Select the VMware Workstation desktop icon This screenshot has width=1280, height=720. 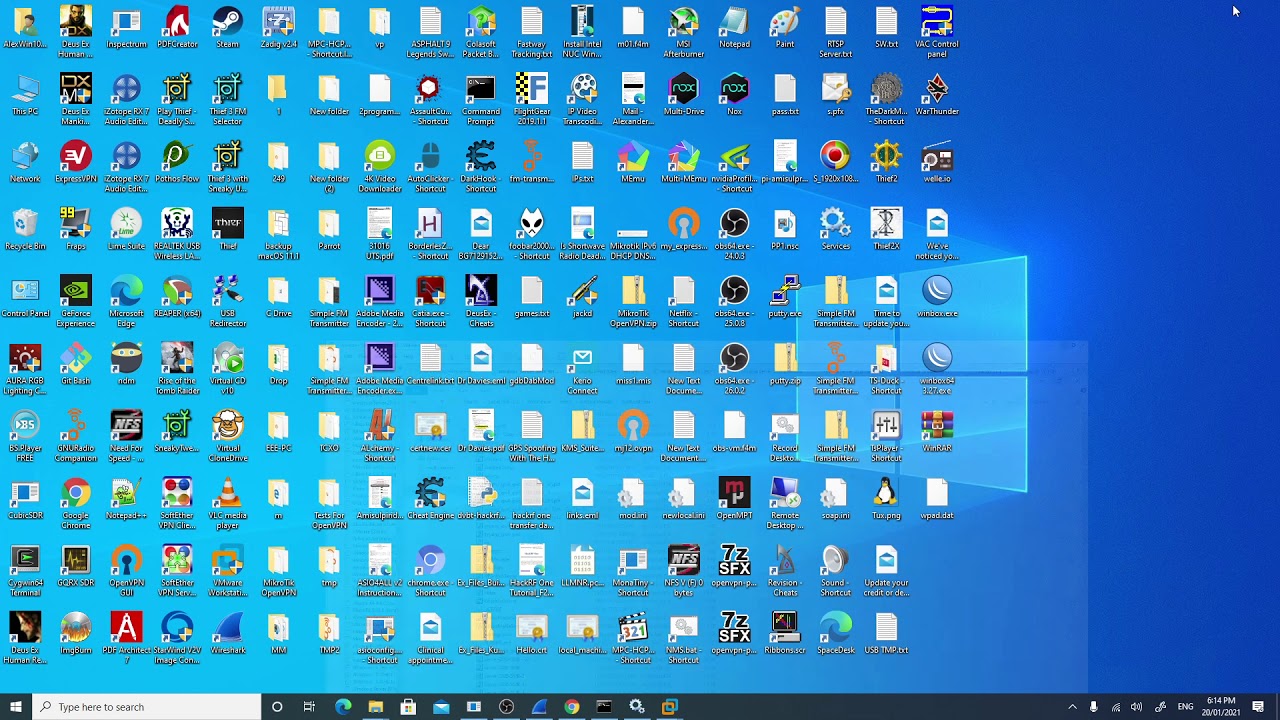[227, 571]
